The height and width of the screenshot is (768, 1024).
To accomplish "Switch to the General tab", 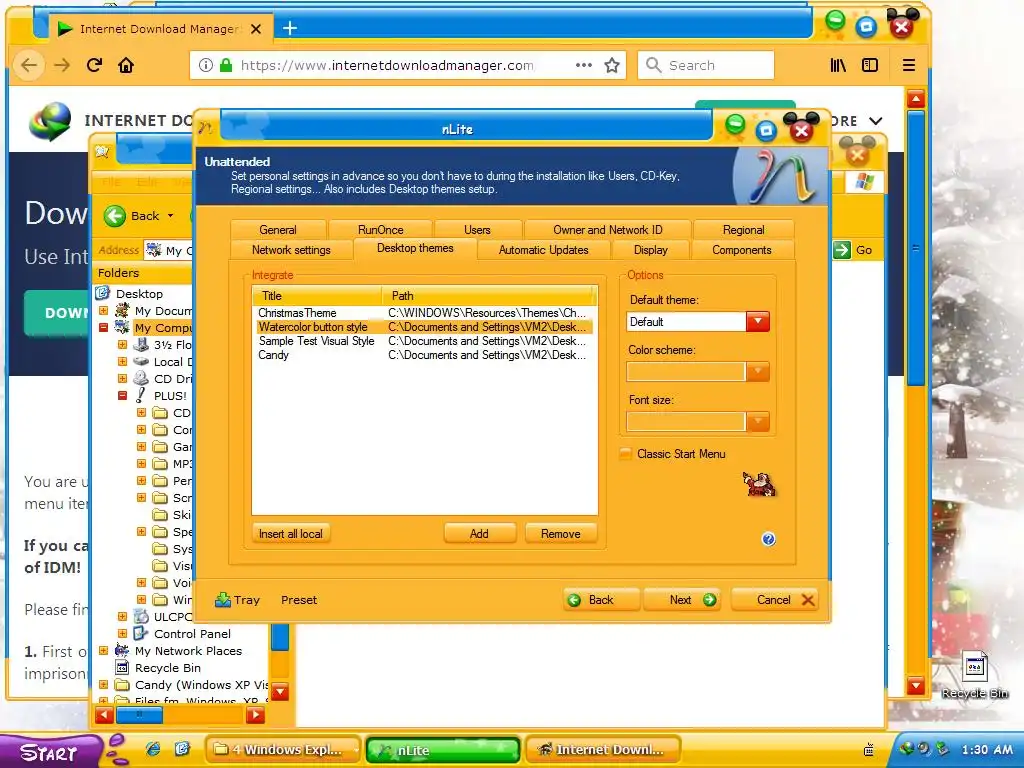I will tap(278, 229).
